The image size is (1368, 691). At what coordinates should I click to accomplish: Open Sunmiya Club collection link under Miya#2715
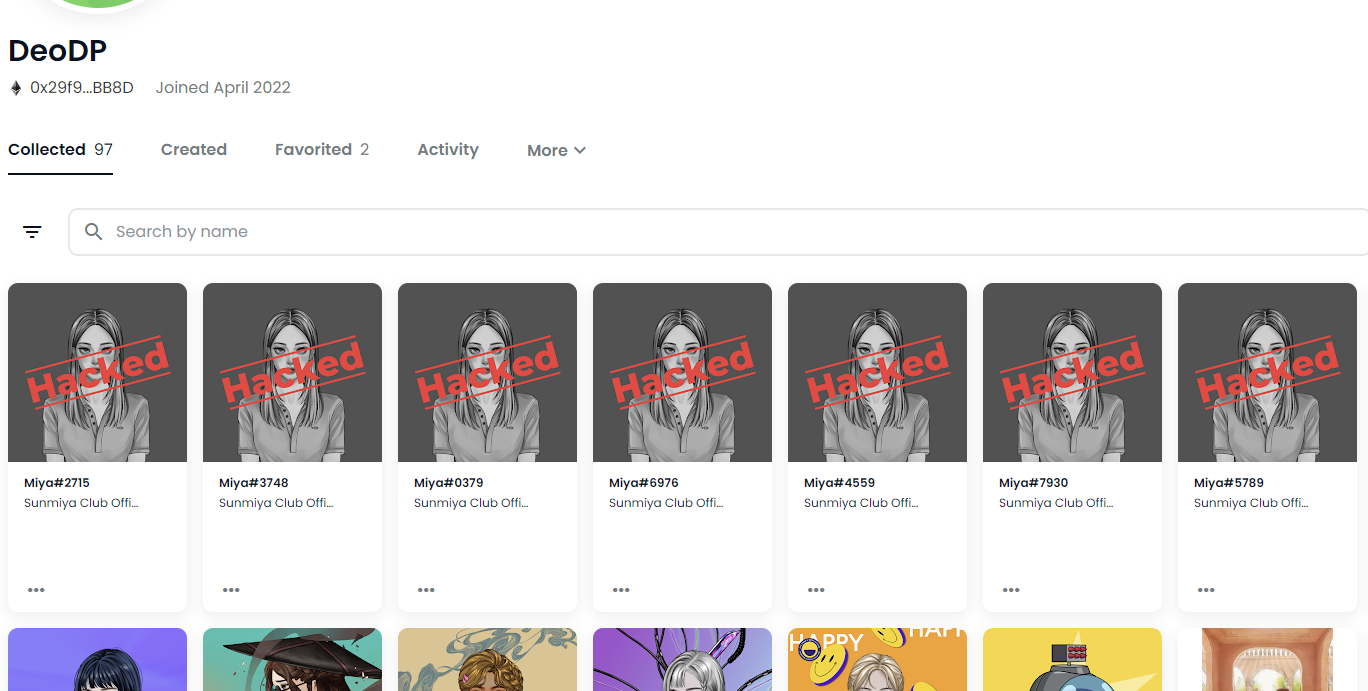pyautogui.click(x=81, y=503)
